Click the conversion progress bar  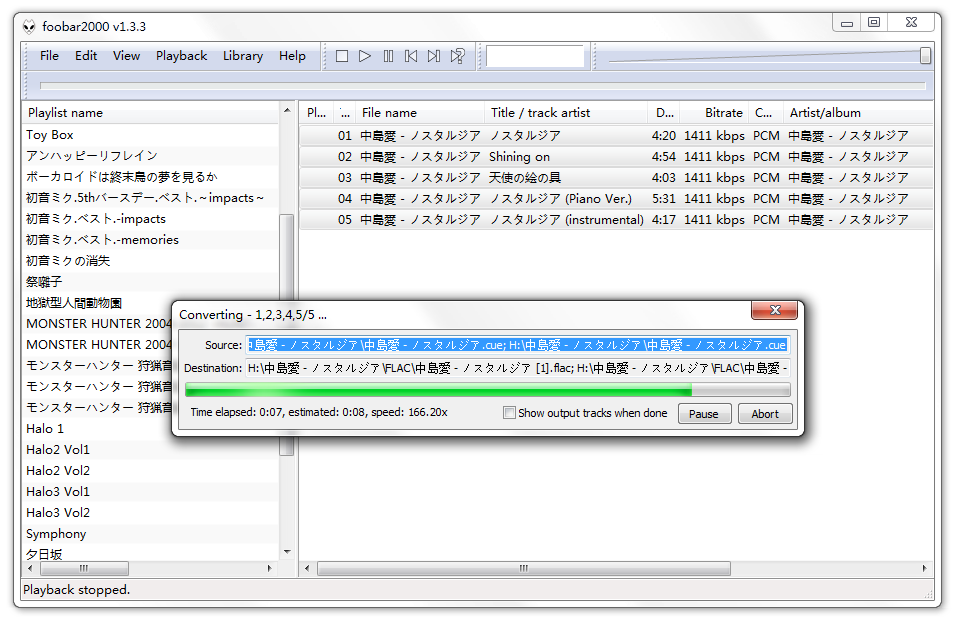point(487,390)
